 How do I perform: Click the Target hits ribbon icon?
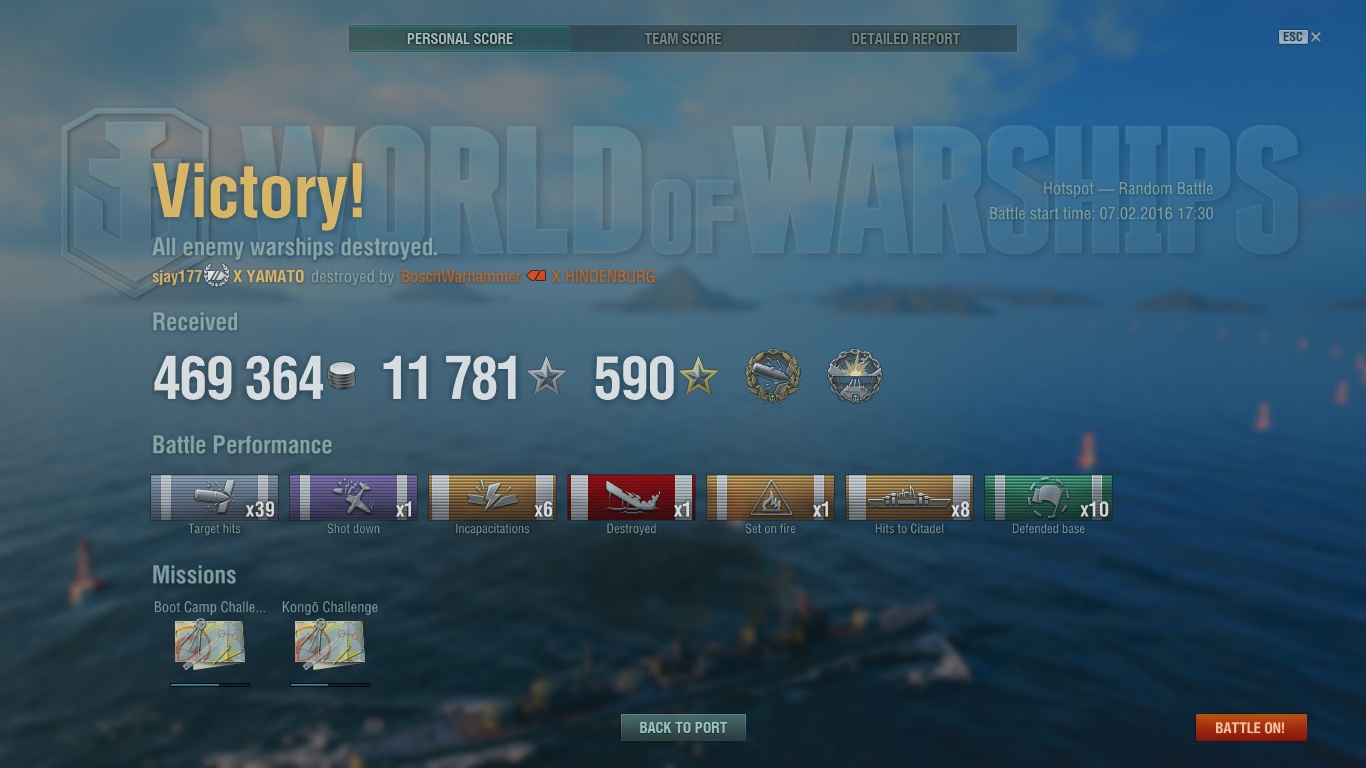(x=214, y=497)
